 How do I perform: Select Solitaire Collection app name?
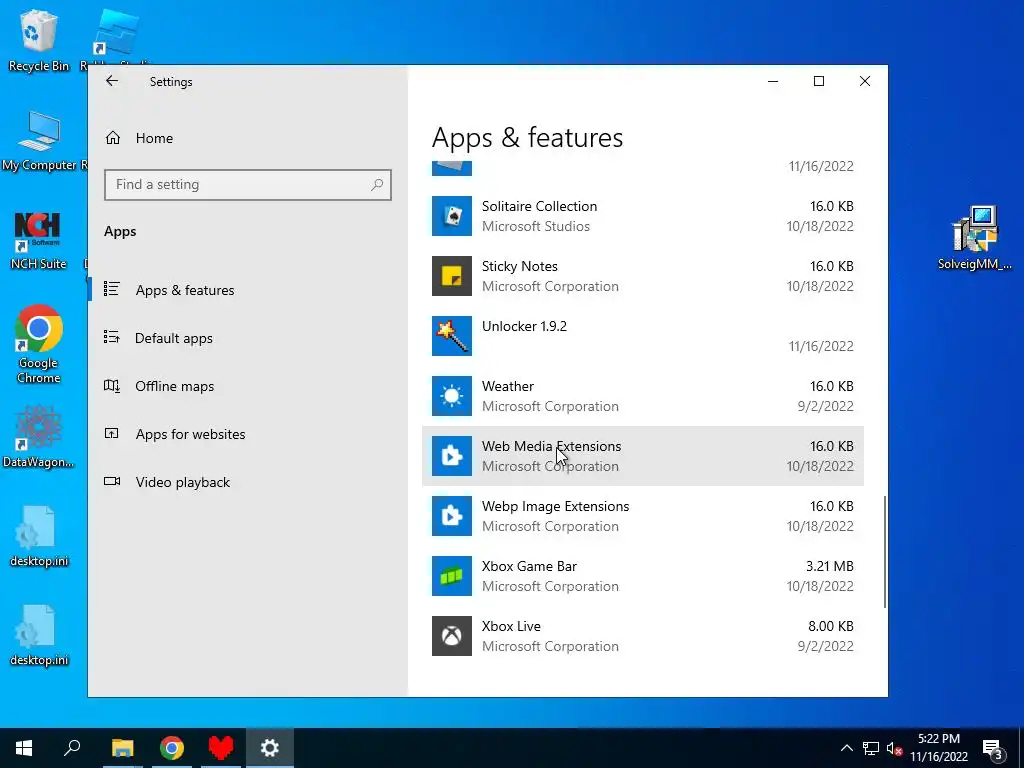[x=539, y=206]
